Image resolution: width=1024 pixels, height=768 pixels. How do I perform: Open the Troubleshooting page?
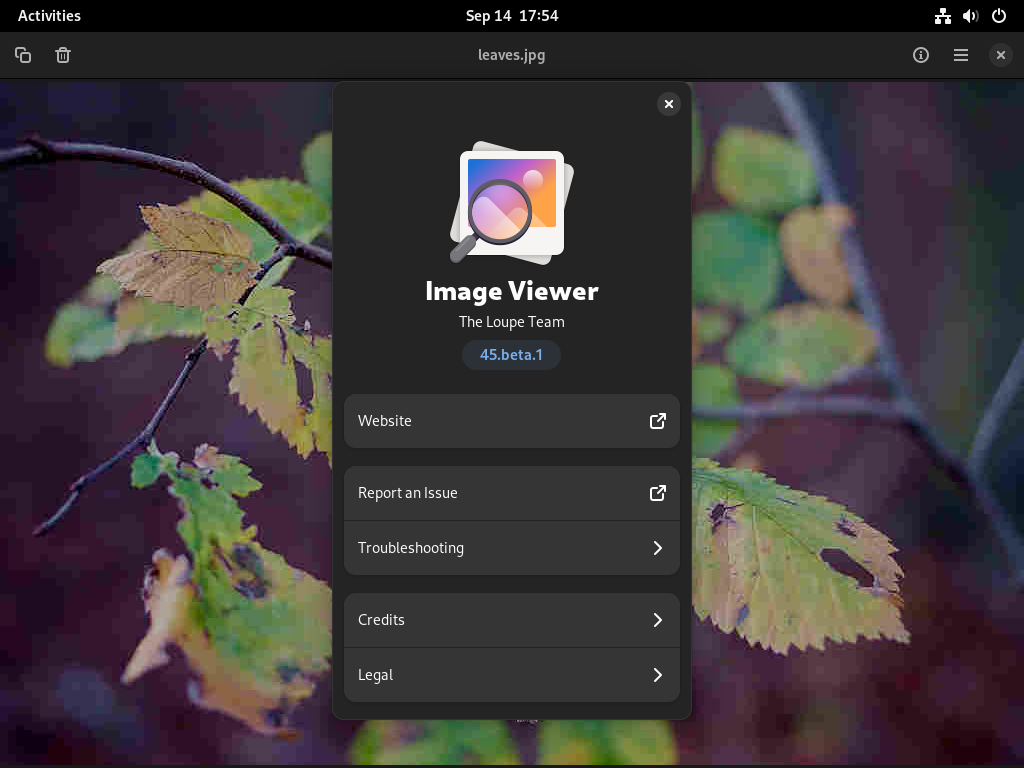coord(512,548)
